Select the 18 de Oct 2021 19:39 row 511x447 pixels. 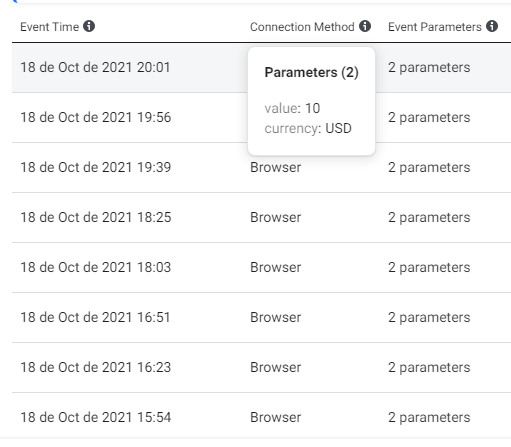tap(261, 167)
